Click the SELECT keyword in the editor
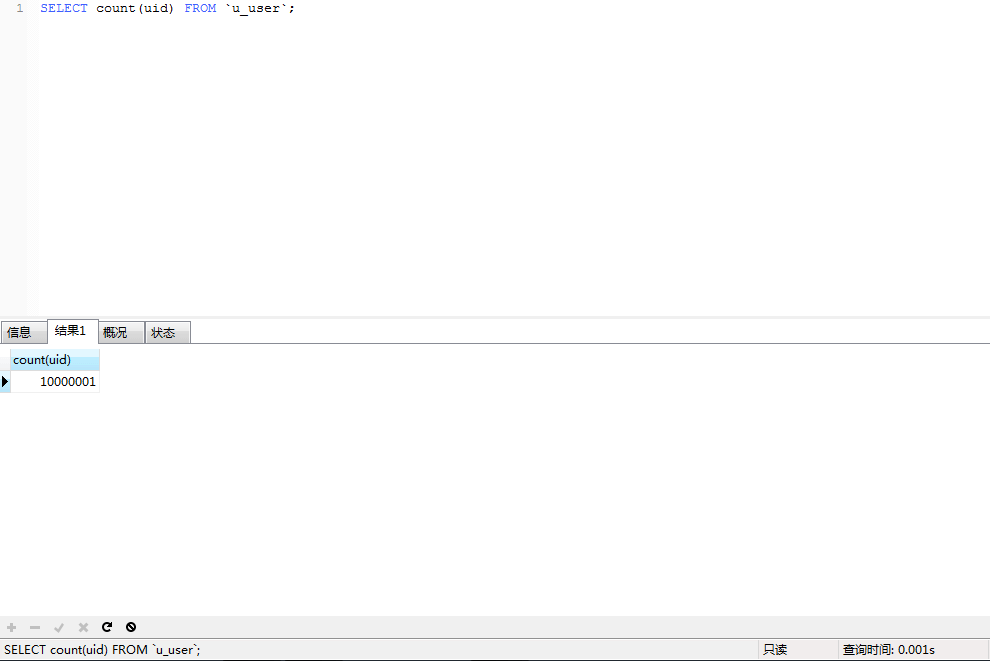This screenshot has width=990, height=661. click(x=64, y=8)
